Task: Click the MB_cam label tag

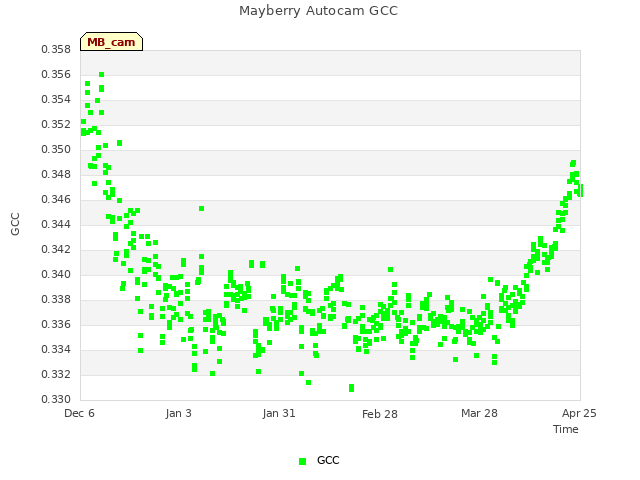Action: [111, 42]
